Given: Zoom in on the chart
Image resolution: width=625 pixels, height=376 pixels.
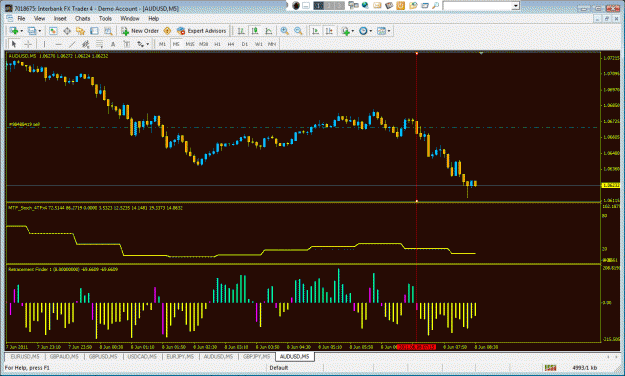Looking at the screenshot, I should coord(285,31).
